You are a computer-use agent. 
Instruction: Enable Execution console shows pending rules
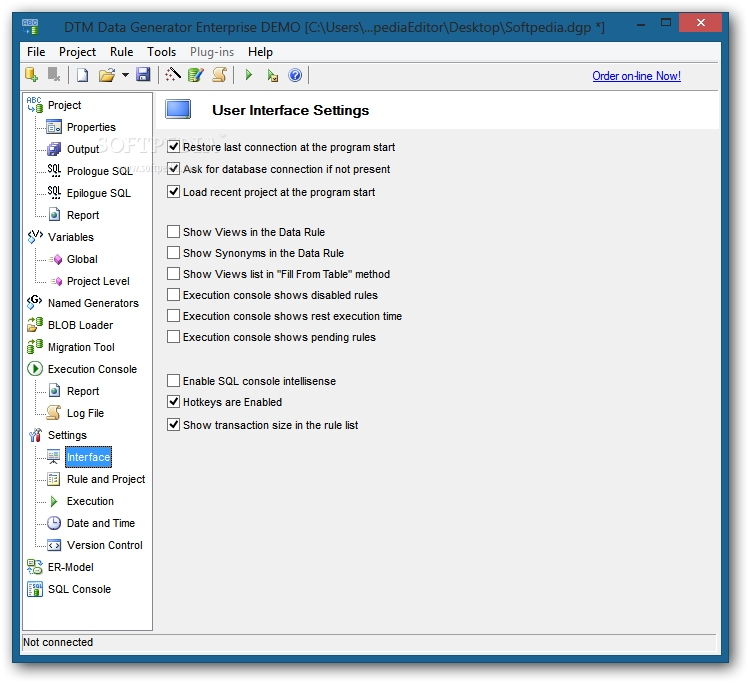tap(173, 337)
